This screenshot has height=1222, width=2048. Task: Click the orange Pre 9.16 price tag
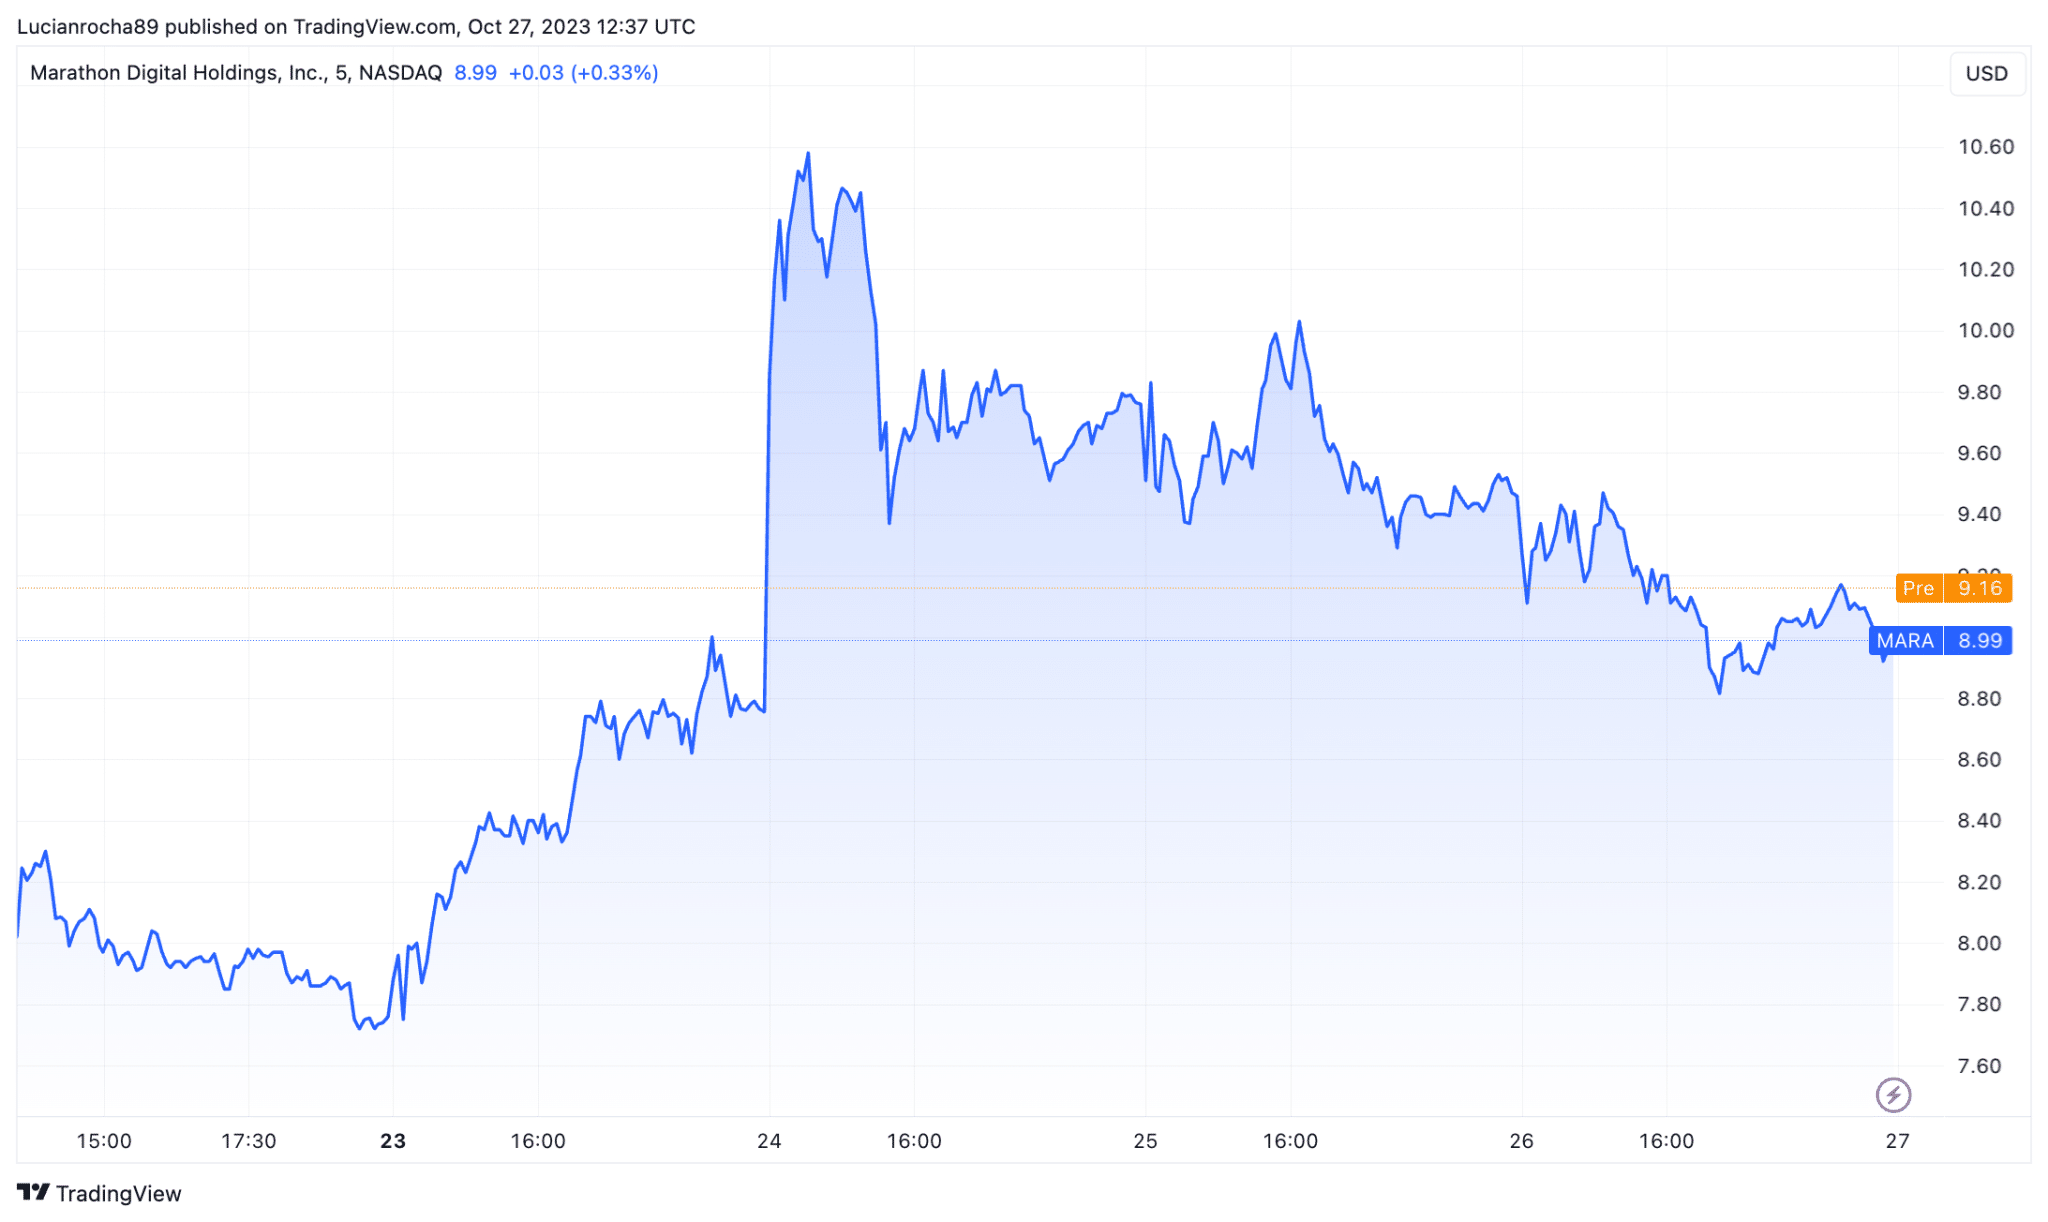[x=1953, y=588]
